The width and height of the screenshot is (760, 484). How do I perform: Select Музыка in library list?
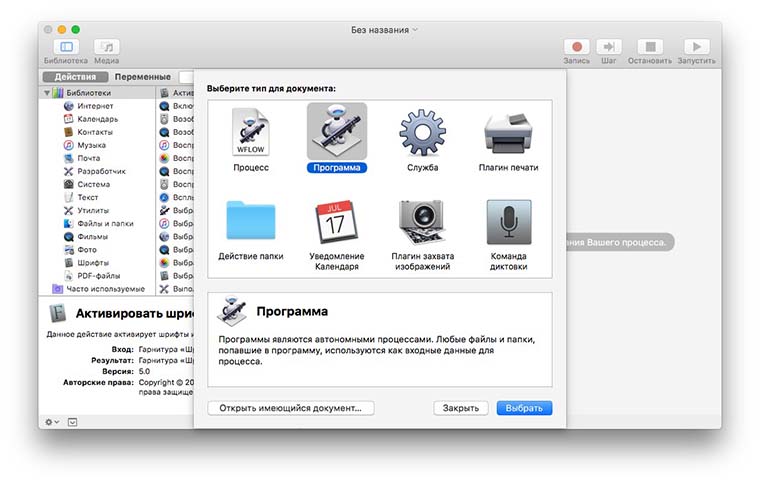coord(91,145)
